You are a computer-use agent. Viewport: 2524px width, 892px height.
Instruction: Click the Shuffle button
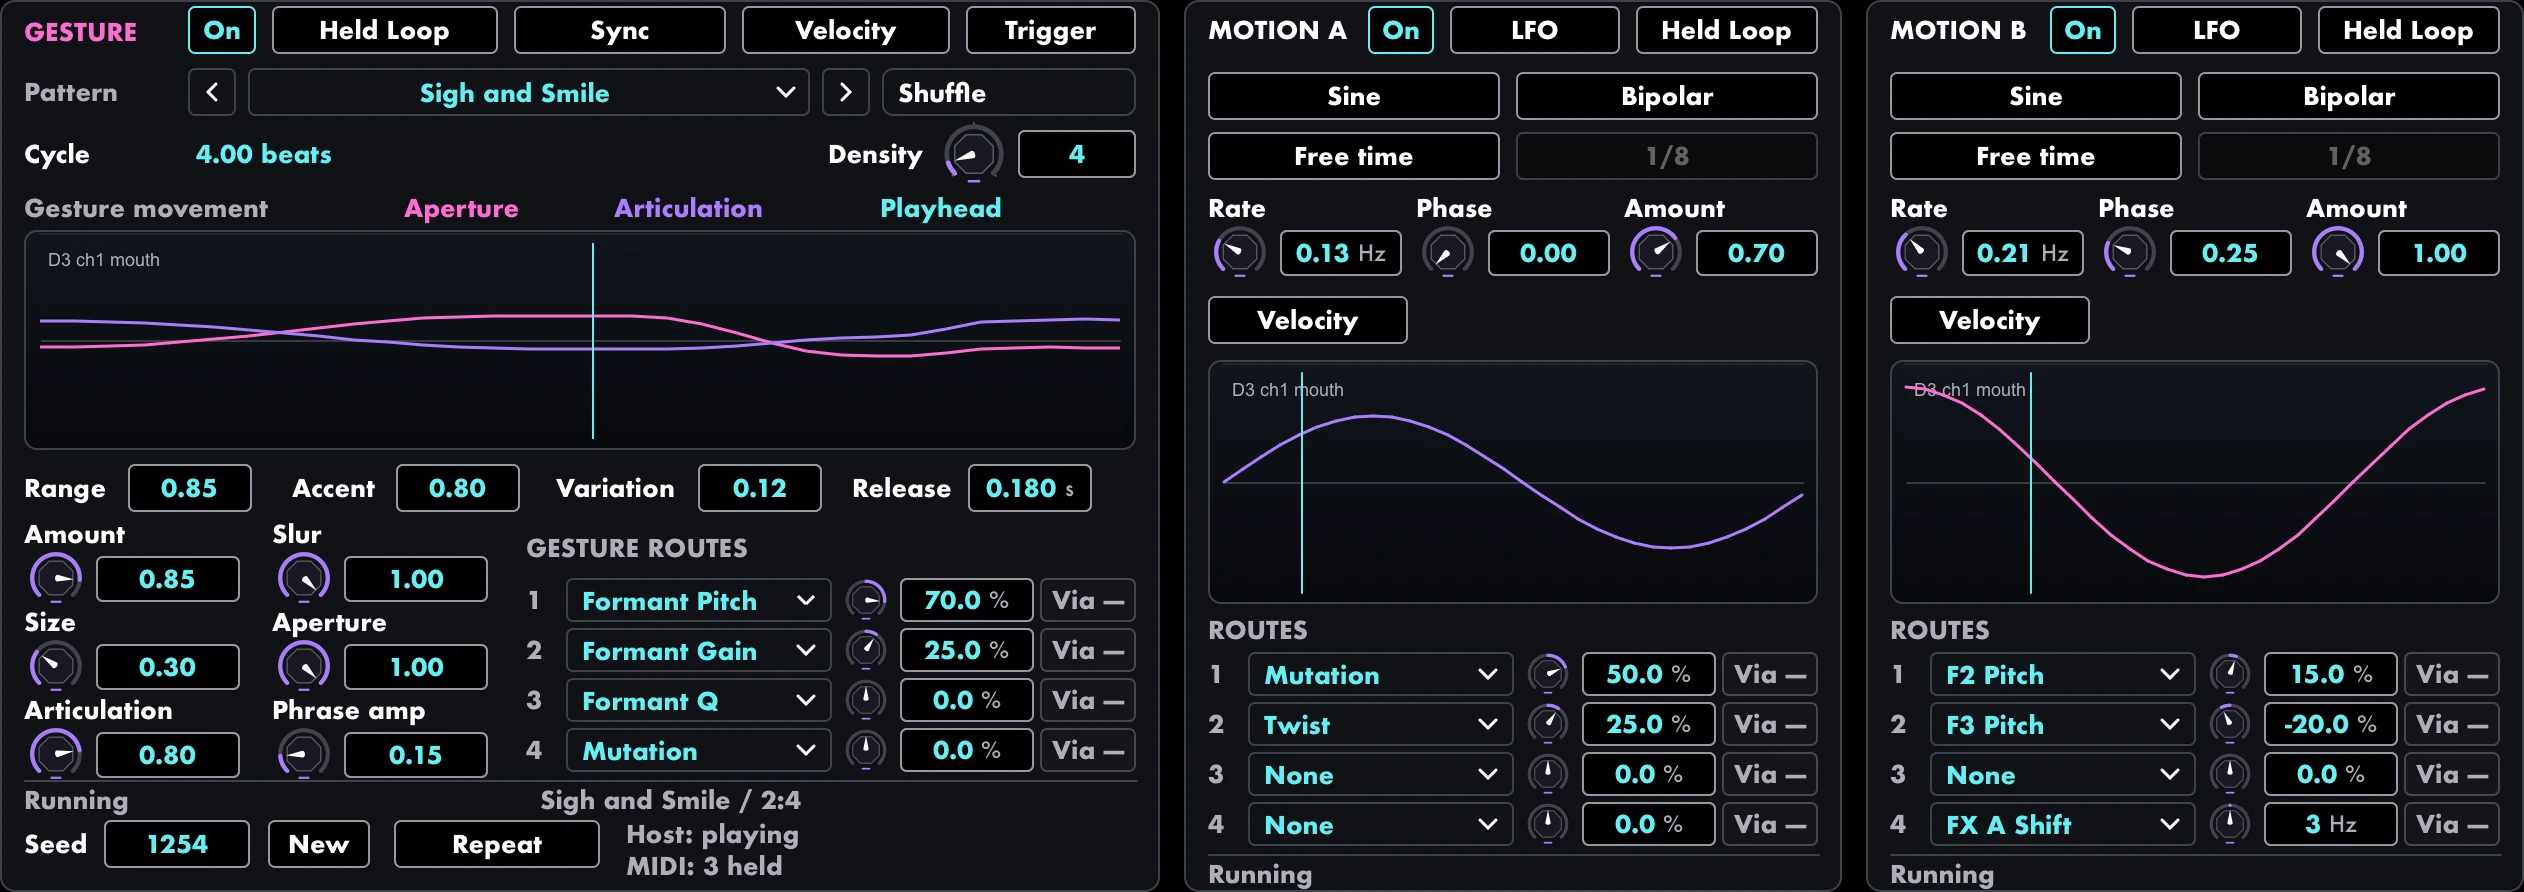[1009, 93]
